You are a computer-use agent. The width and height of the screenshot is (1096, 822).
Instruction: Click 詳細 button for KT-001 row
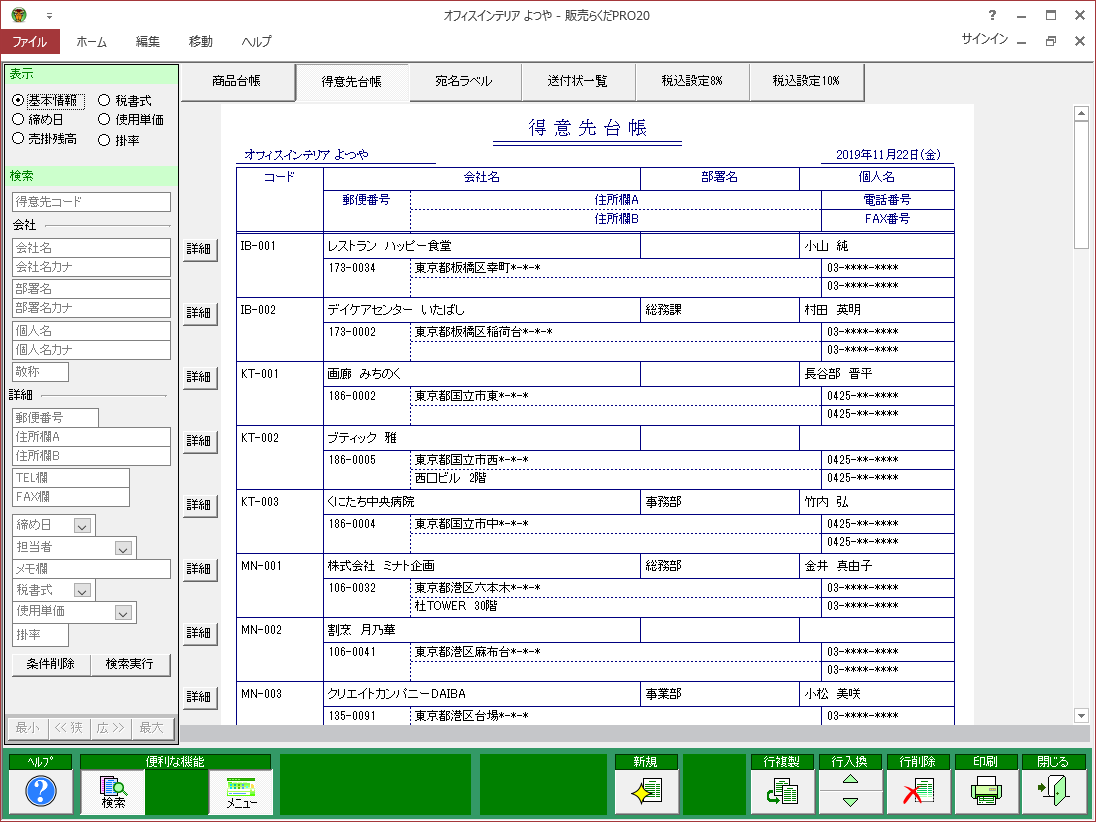coord(199,377)
